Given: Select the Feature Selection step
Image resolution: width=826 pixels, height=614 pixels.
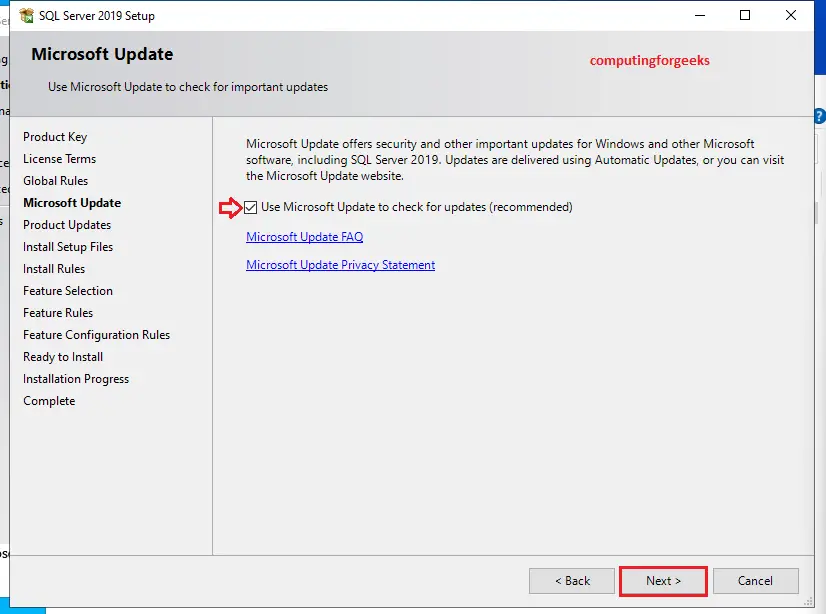Looking at the screenshot, I should (x=68, y=291).
